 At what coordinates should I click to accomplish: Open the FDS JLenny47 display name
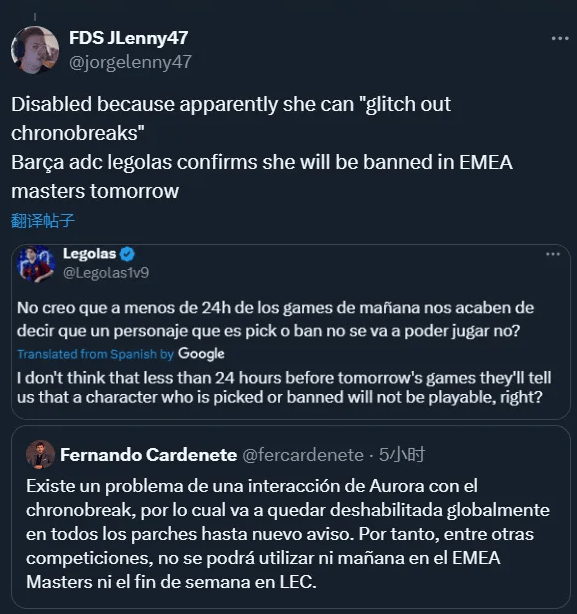pyautogui.click(x=128, y=38)
